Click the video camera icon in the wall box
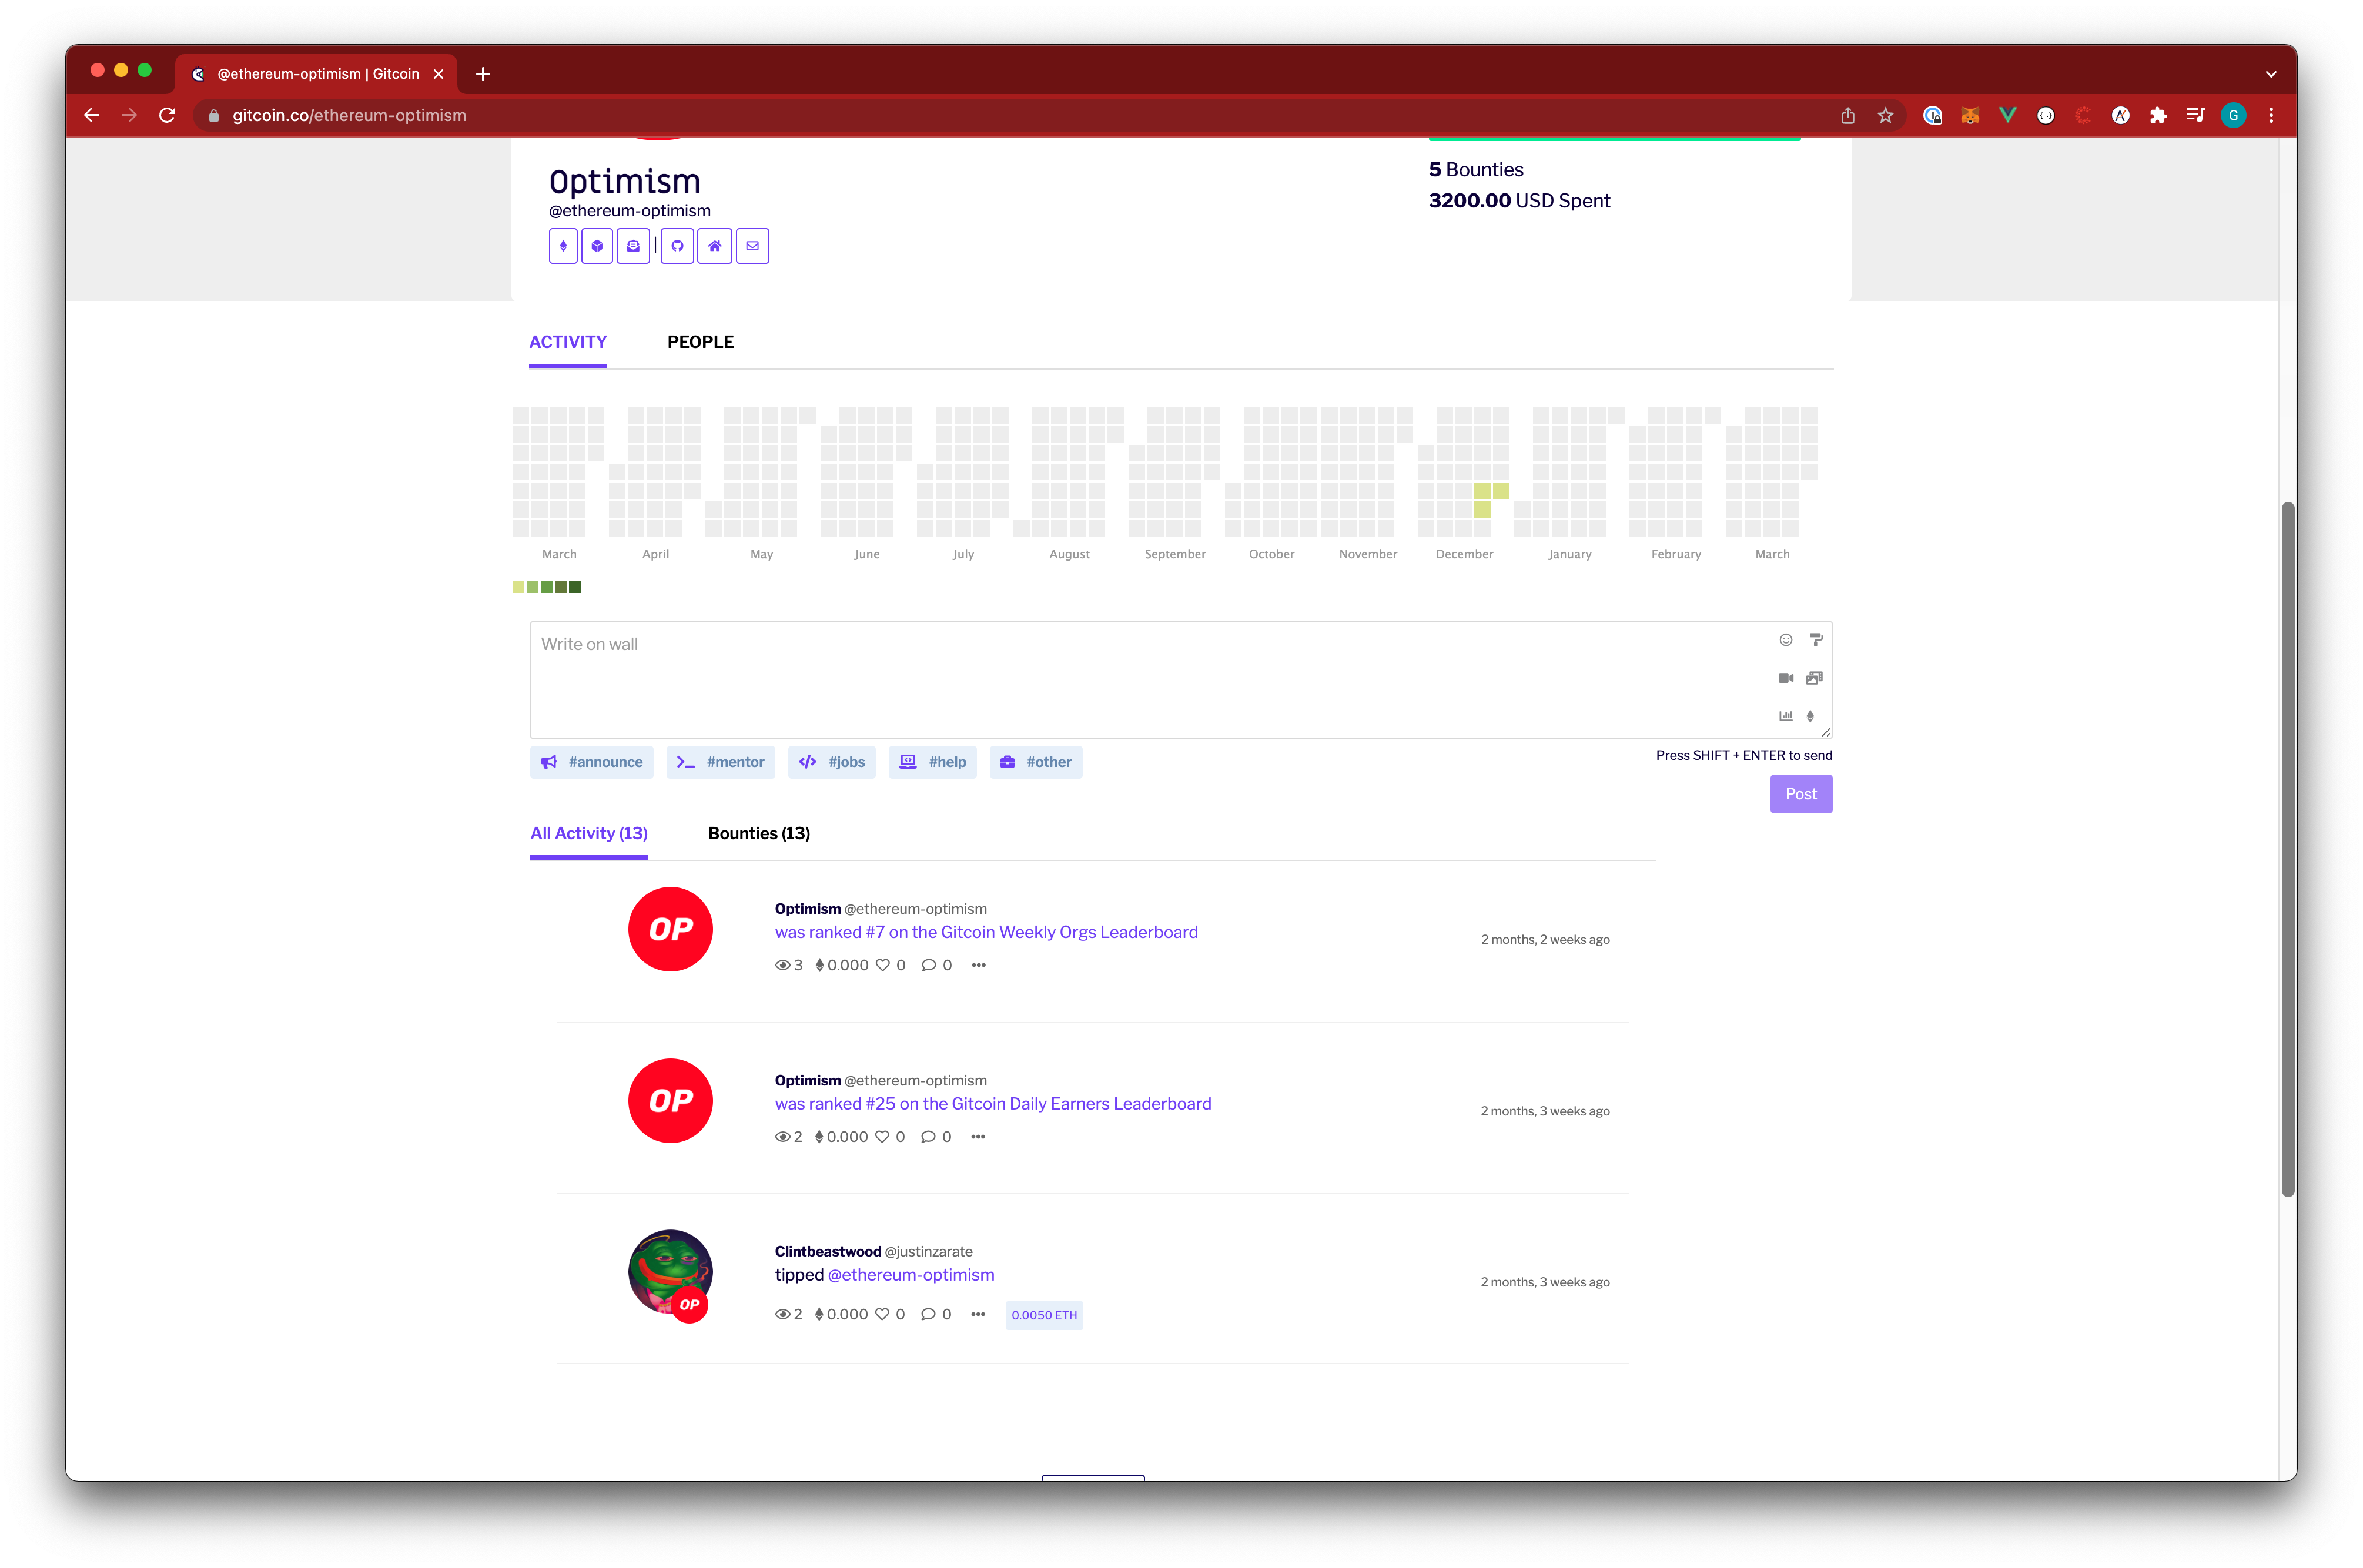2363x1568 pixels. pos(1786,678)
